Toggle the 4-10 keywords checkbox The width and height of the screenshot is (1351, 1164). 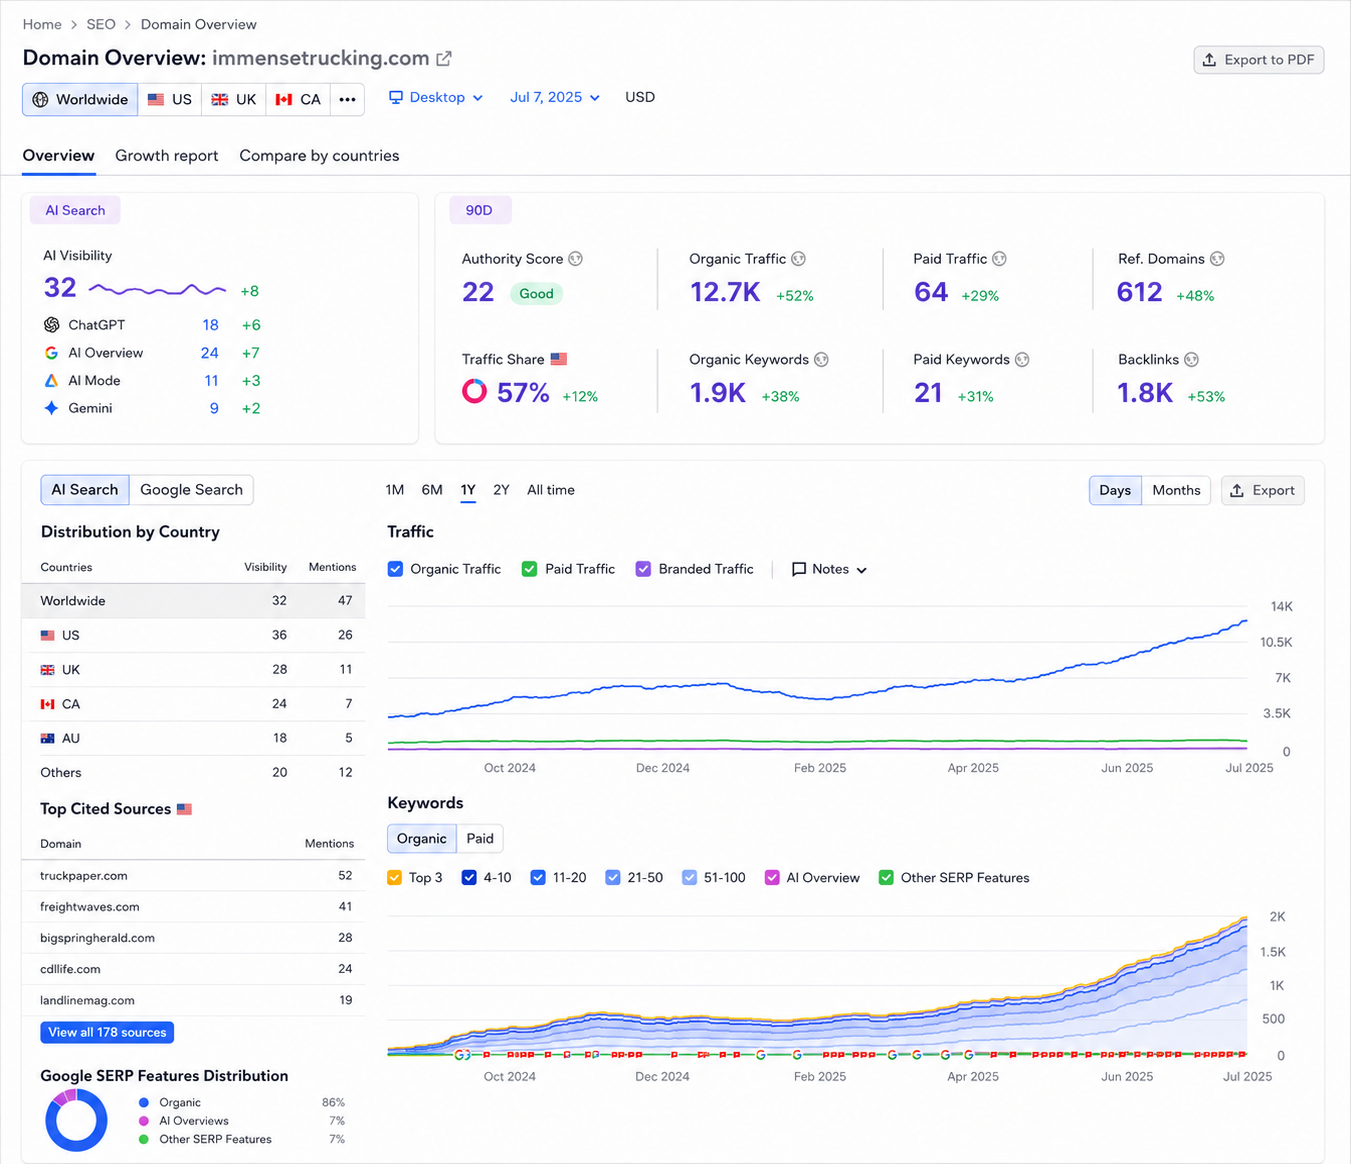pyautogui.click(x=469, y=878)
